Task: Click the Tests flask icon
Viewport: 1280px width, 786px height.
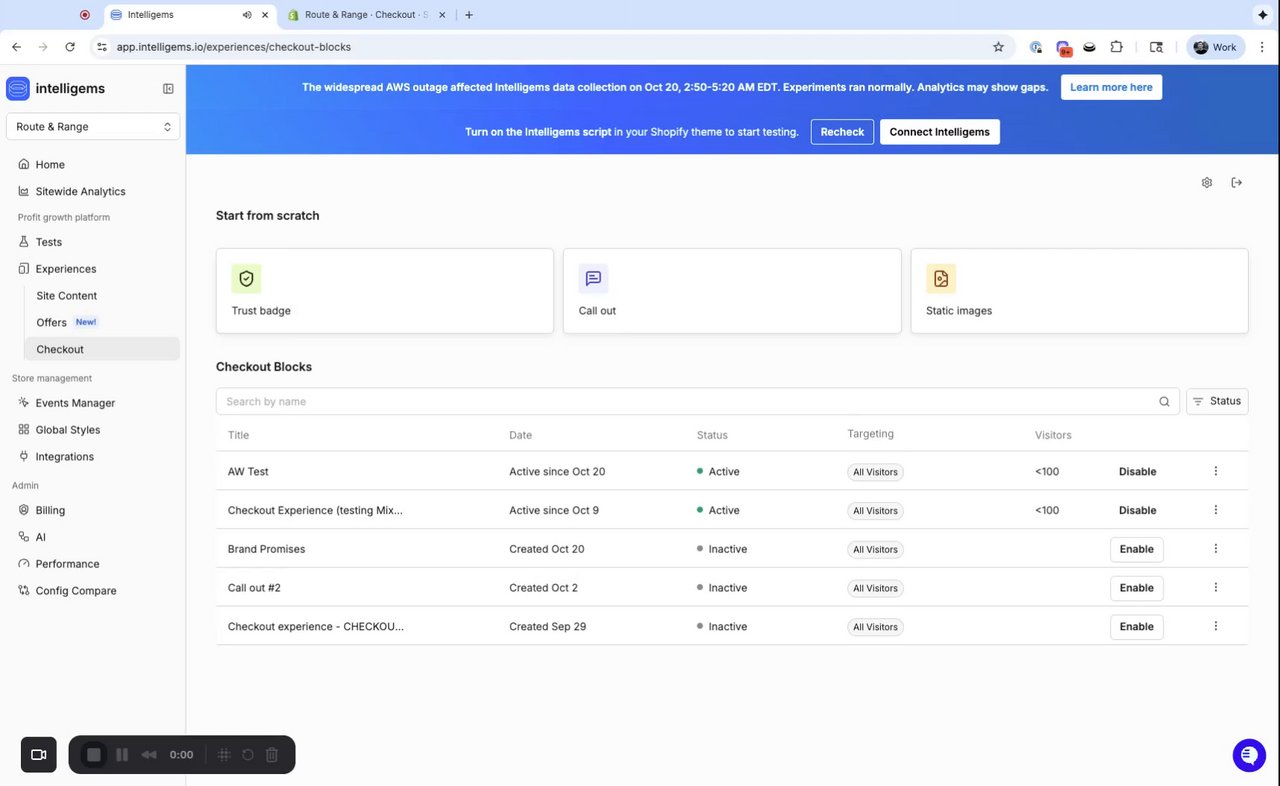Action: 24,242
